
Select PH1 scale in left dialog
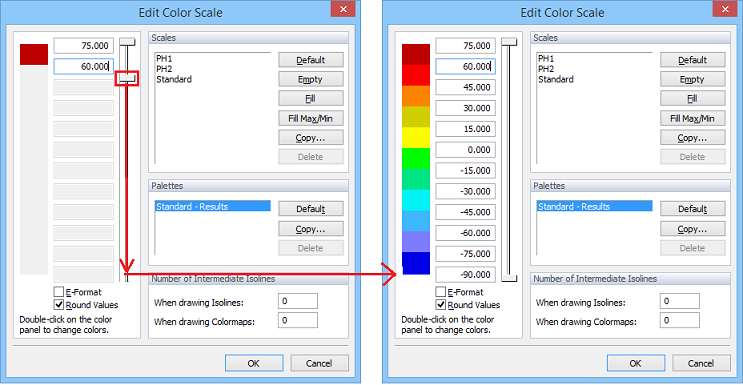[x=163, y=58]
